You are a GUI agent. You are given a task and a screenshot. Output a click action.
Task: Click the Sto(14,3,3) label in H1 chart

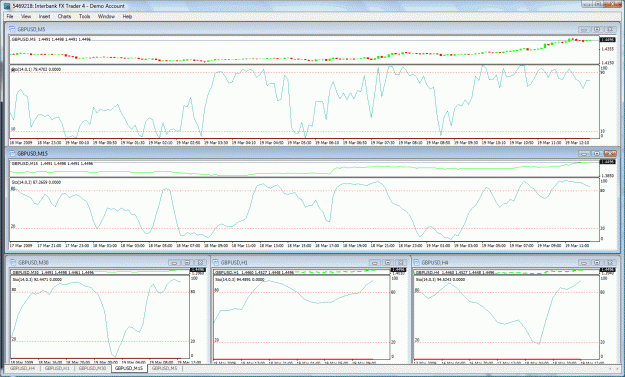click(240, 279)
